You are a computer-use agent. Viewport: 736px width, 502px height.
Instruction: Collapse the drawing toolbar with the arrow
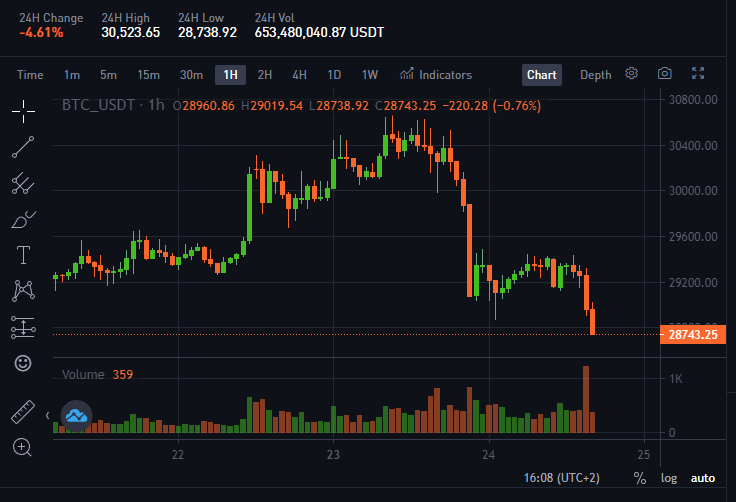point(47,416)
